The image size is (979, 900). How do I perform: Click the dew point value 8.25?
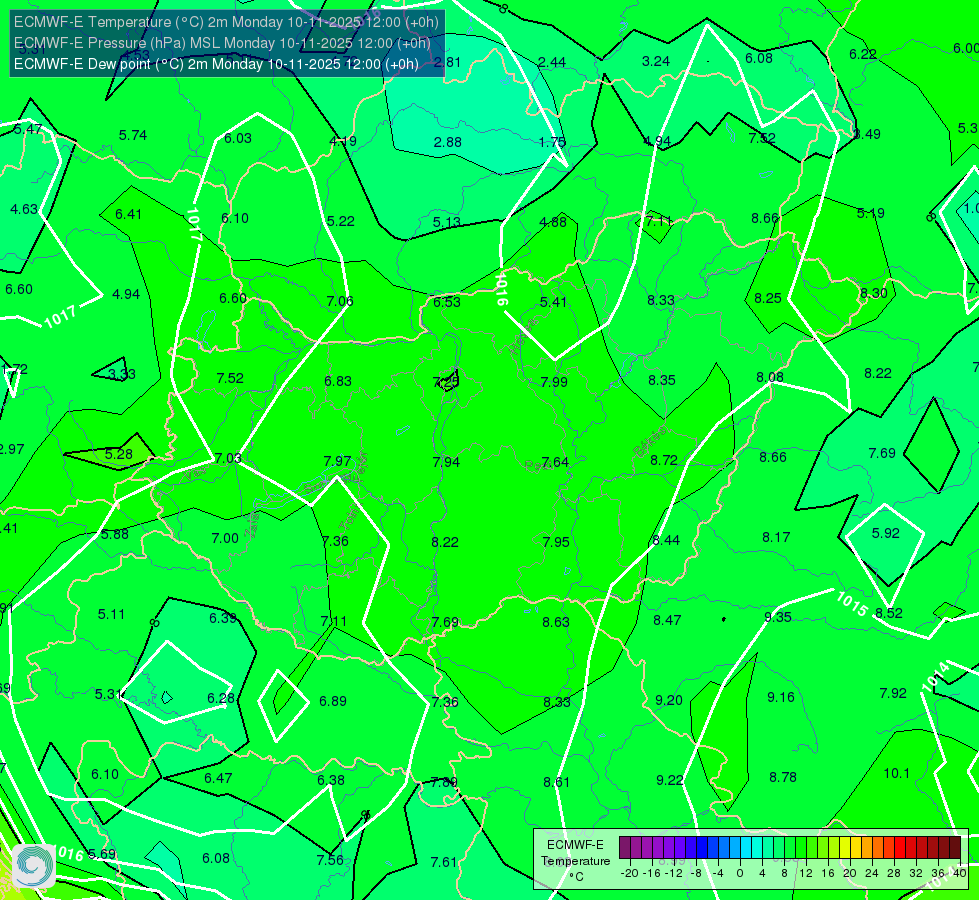click(x=768, y=299)
